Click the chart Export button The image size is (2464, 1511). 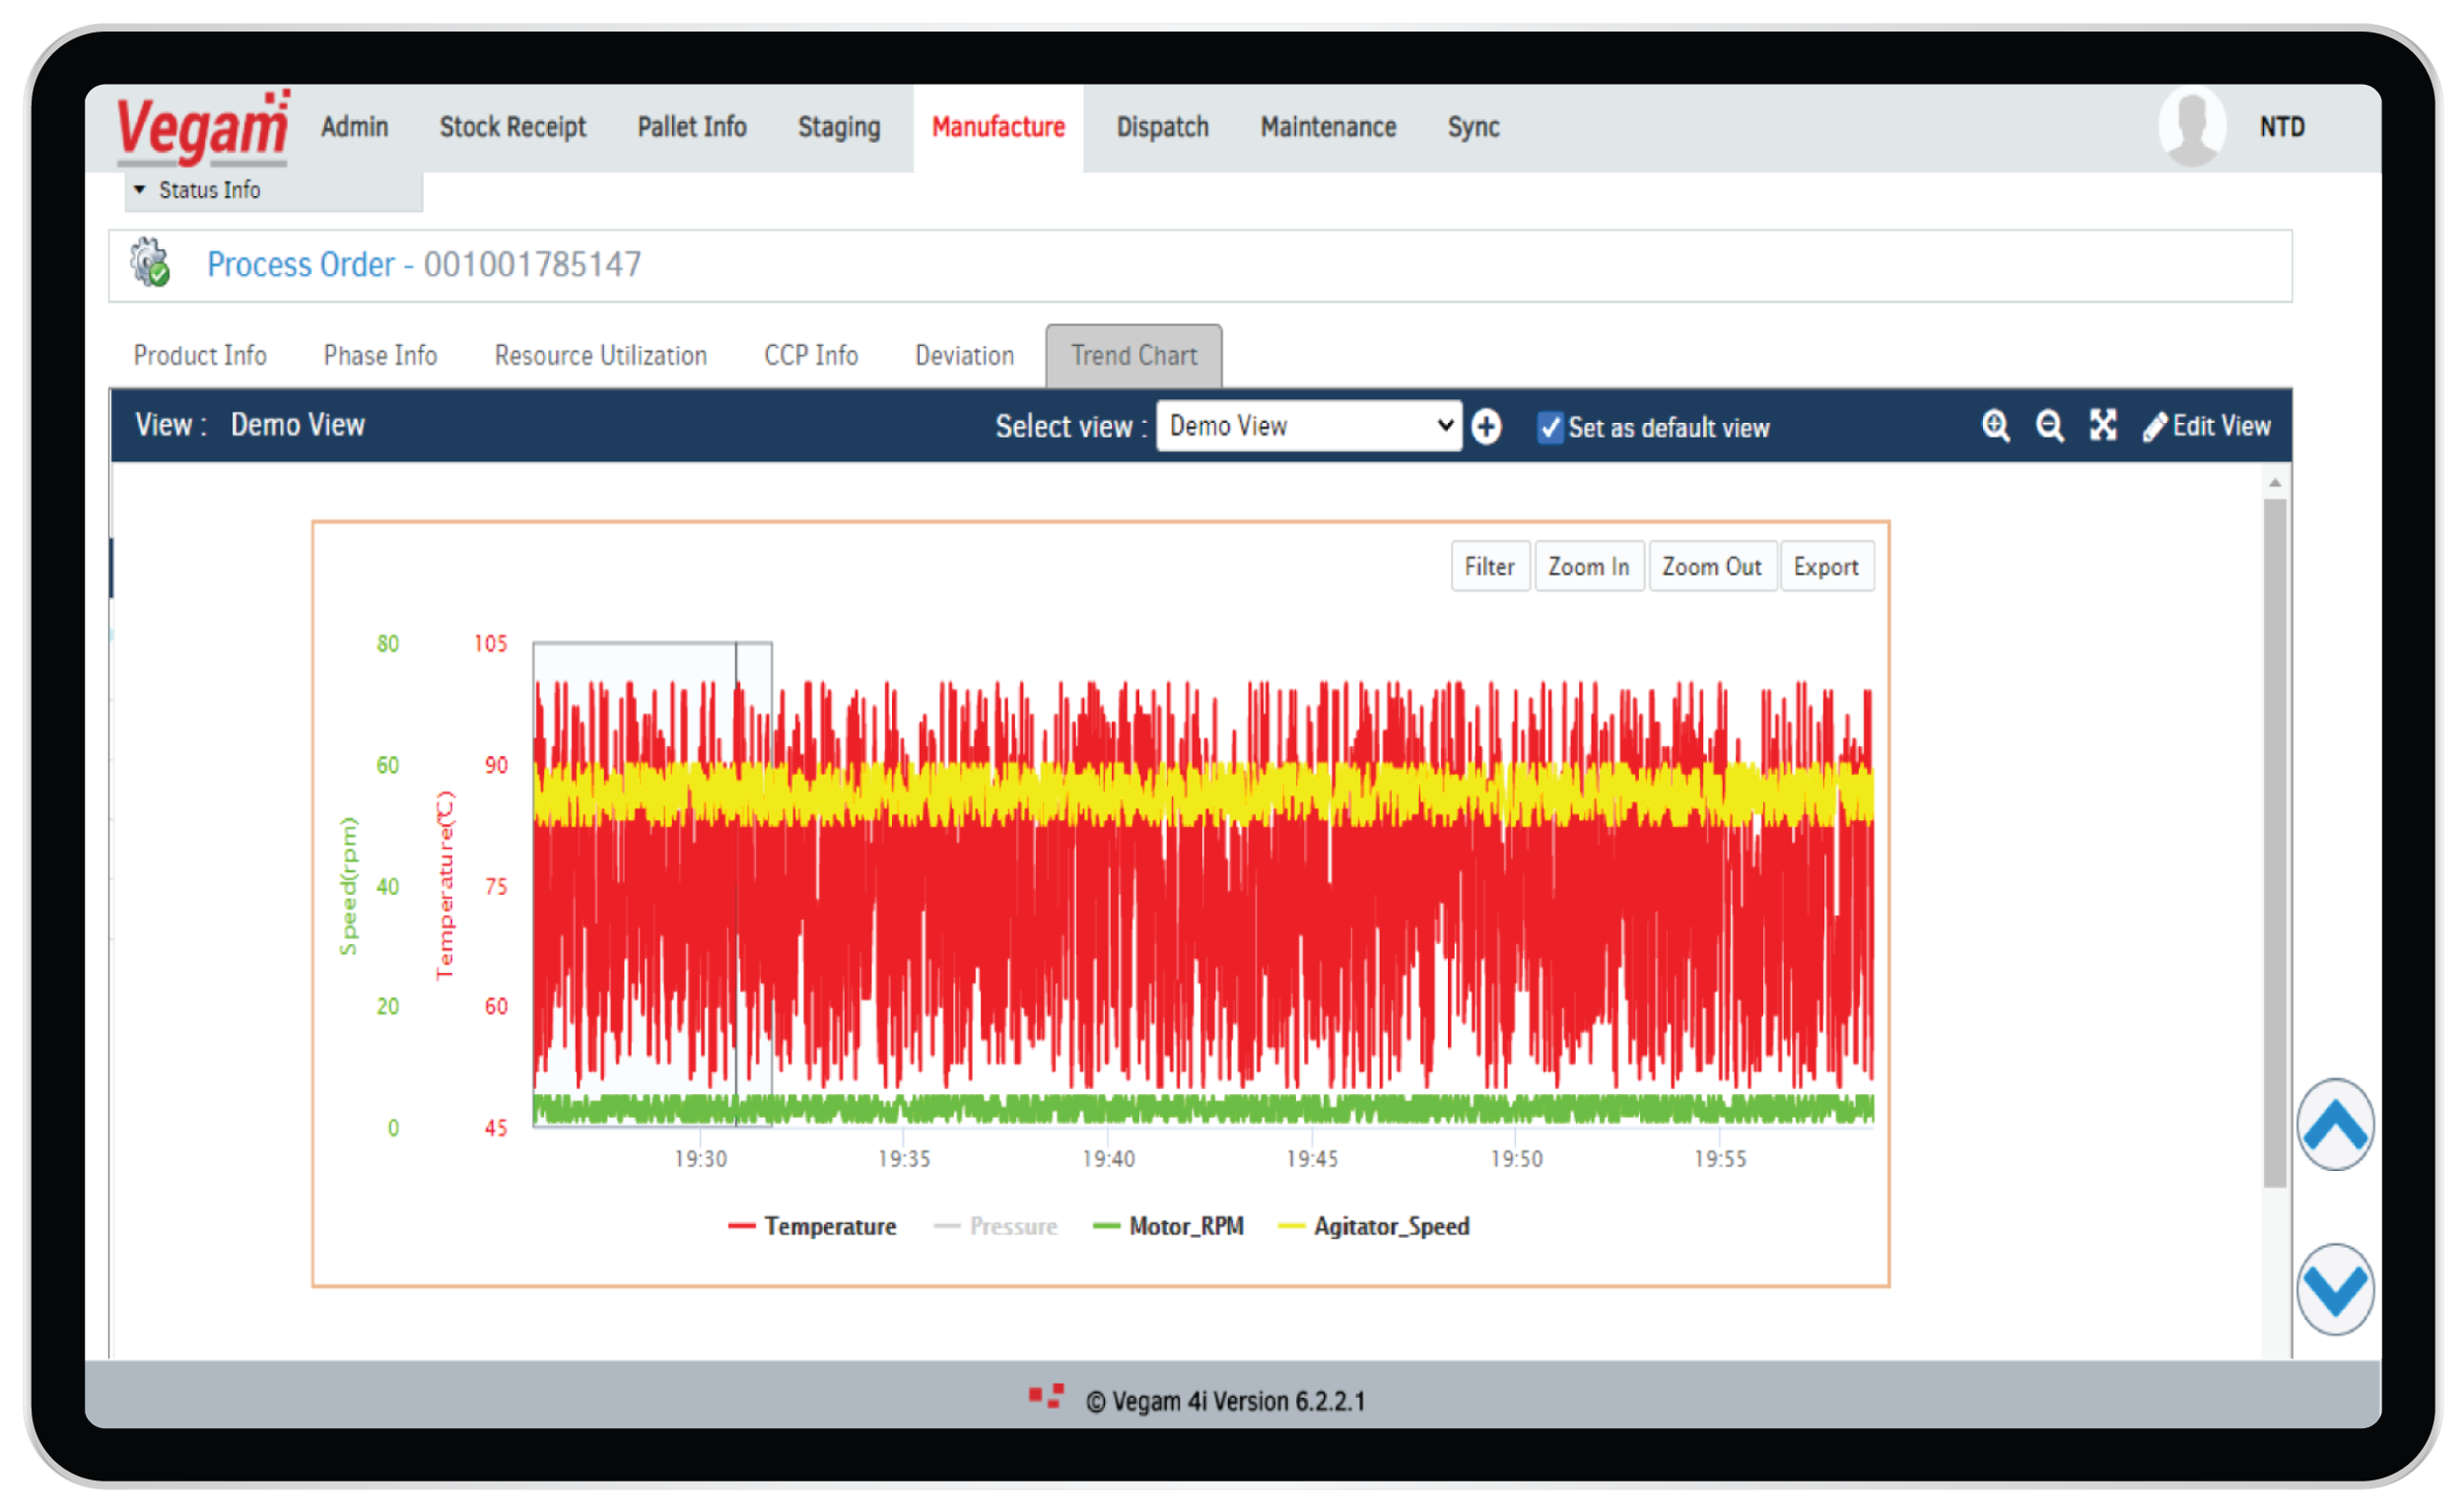(1825, 567)
